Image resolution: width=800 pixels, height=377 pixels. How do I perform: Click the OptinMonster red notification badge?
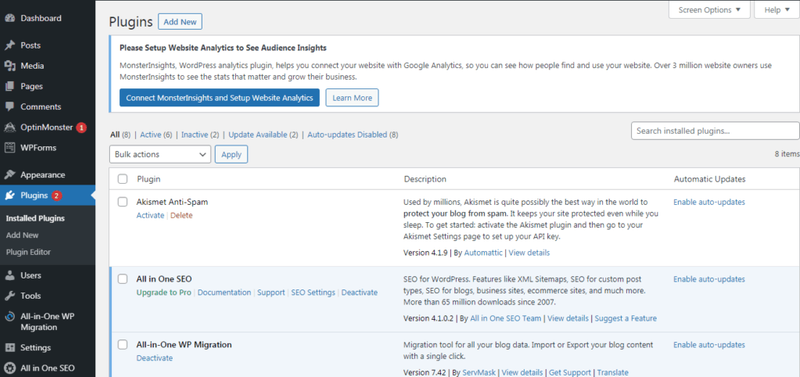point(82,128)
